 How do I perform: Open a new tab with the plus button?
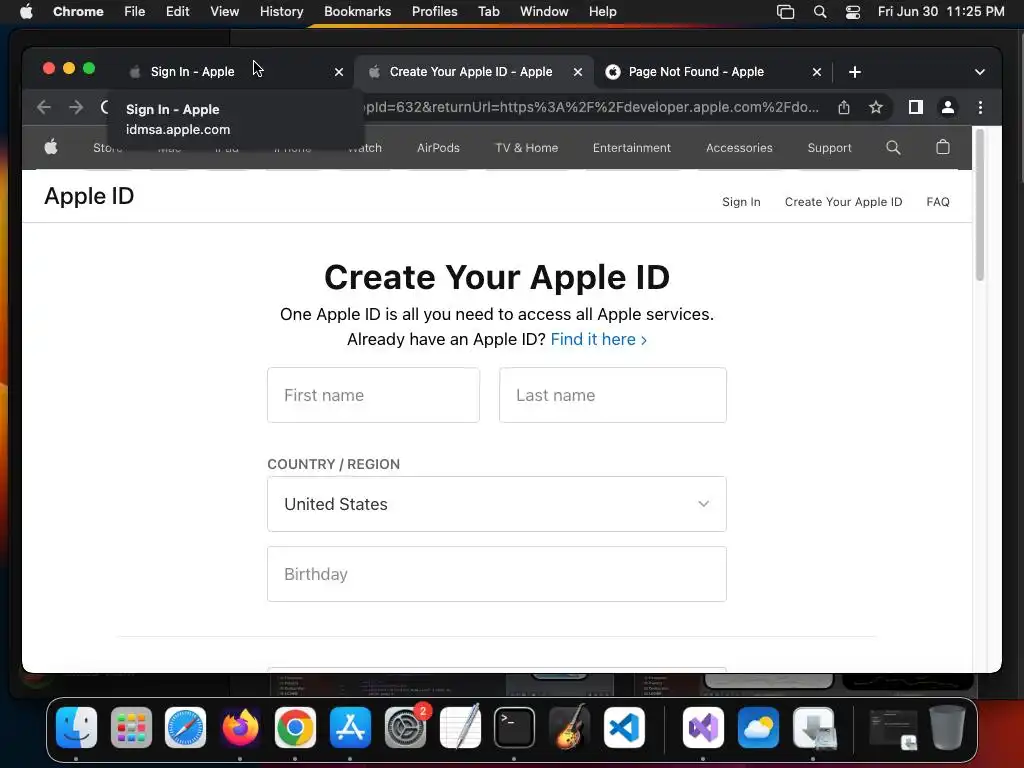(x=855, y=72)
